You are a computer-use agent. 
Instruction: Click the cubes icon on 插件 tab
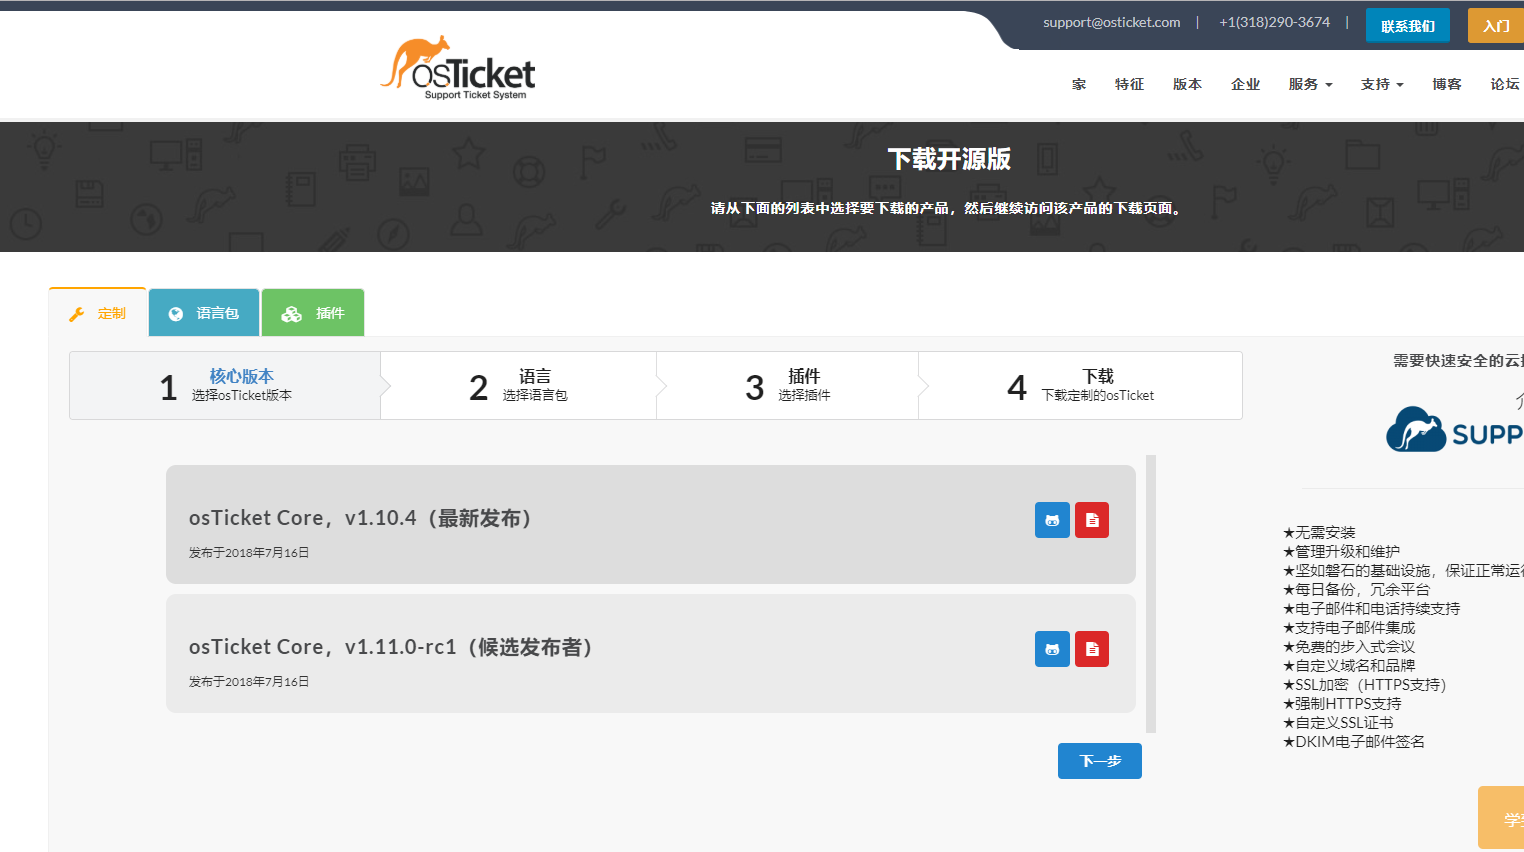coord(291,314)
